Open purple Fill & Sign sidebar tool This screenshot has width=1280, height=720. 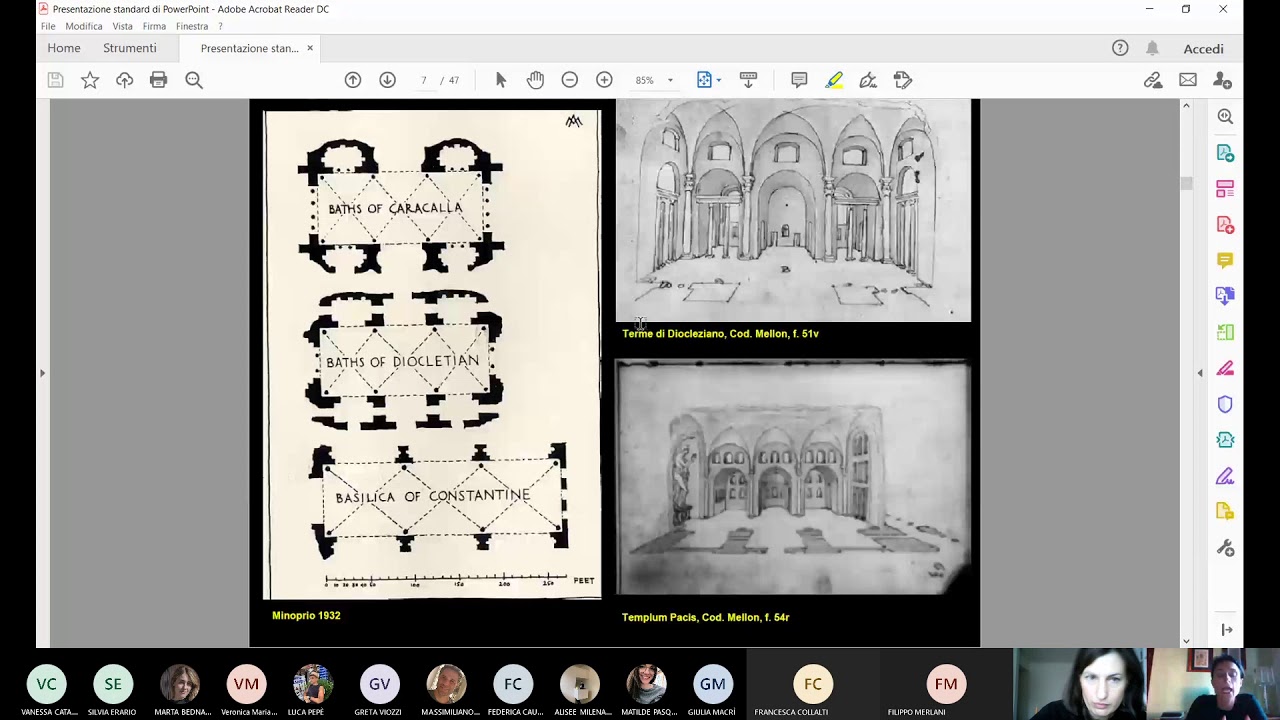1225,476
